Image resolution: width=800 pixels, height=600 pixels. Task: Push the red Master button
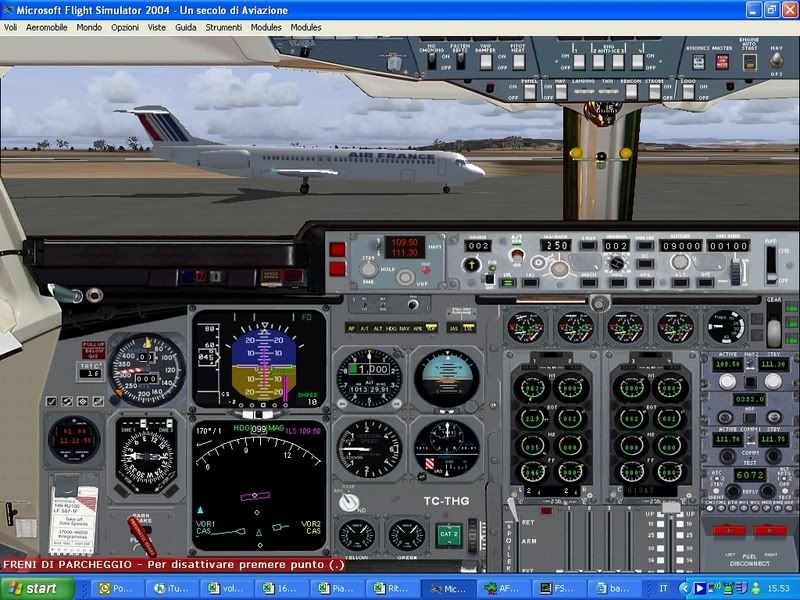click(722, 62)
